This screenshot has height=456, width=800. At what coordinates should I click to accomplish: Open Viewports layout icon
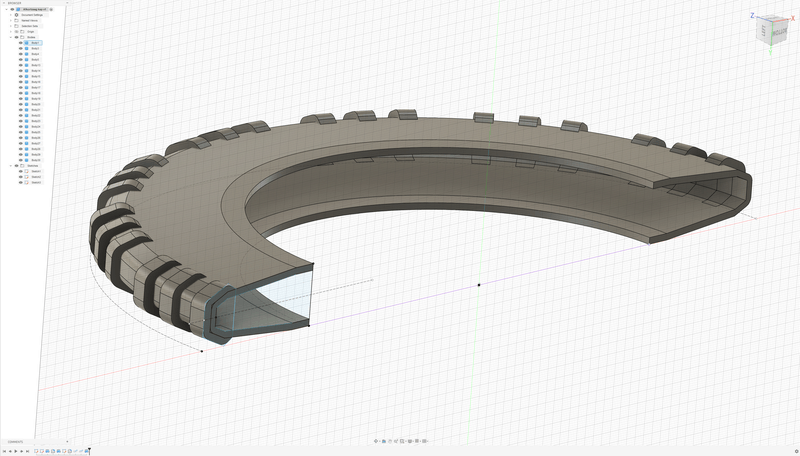click(x=424, y=441)
